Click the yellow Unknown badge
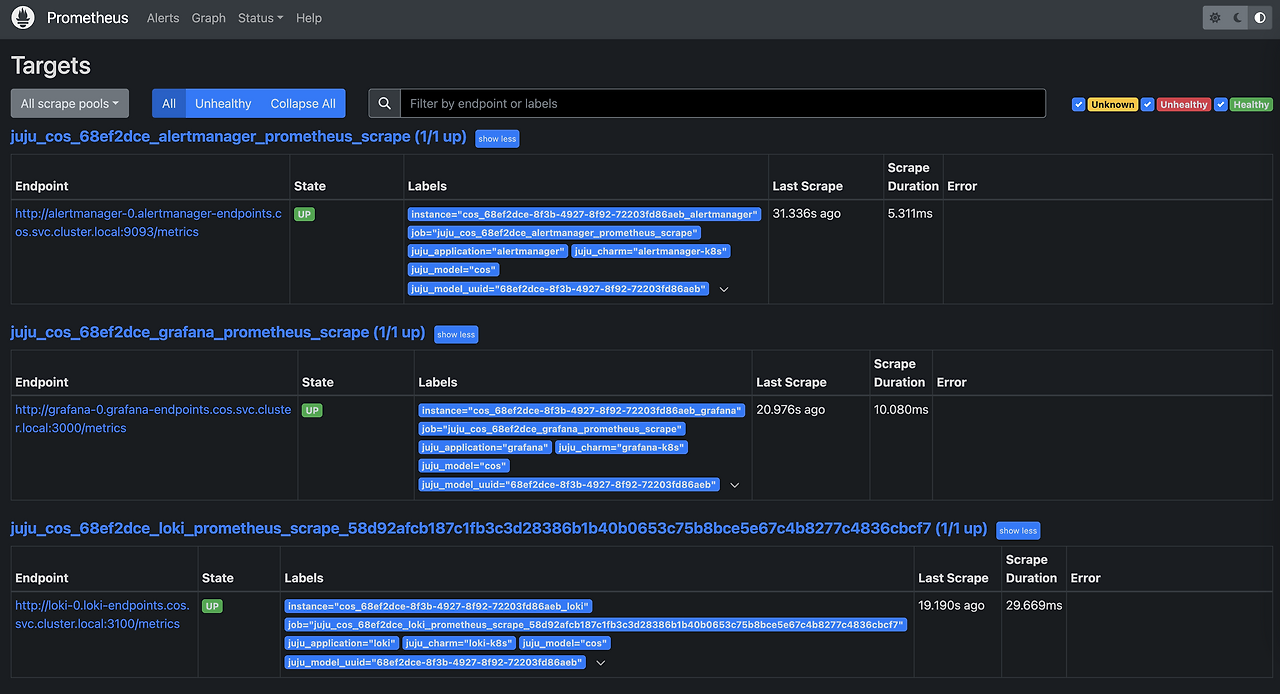 [1113, 104]
